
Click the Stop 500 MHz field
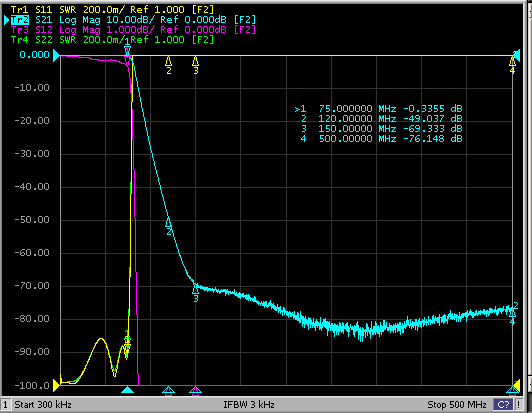click(x=457, y=405)
